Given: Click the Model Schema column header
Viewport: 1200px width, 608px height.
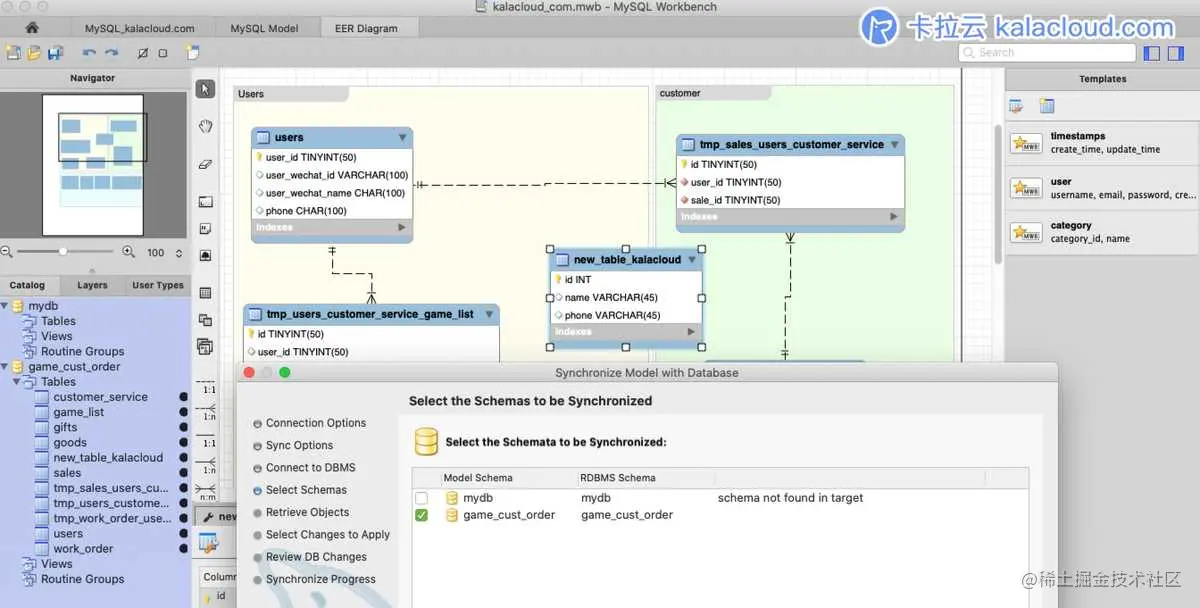Looking at the screenshot, I should [x=478, y=478].
